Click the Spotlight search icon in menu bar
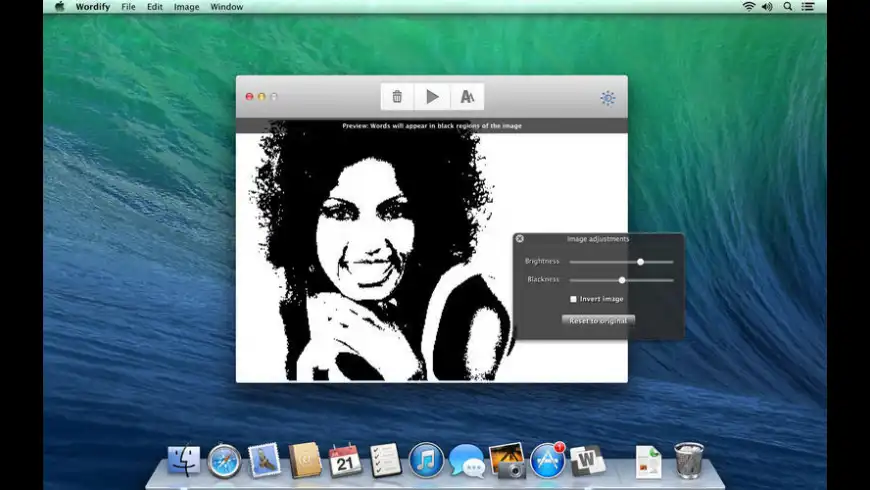This screenshot has width=870, height=490. tap(787, 7)
